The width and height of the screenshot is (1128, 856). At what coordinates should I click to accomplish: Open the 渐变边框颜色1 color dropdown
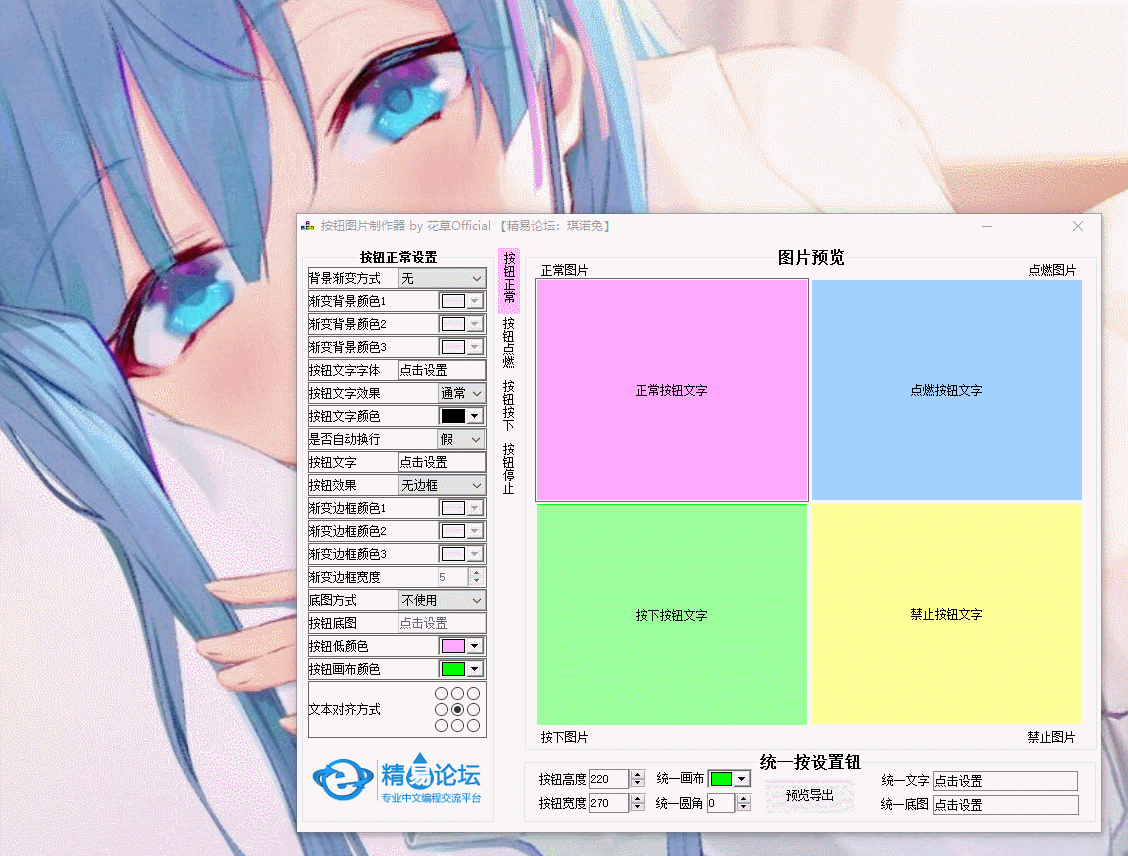tap(475, 509)
